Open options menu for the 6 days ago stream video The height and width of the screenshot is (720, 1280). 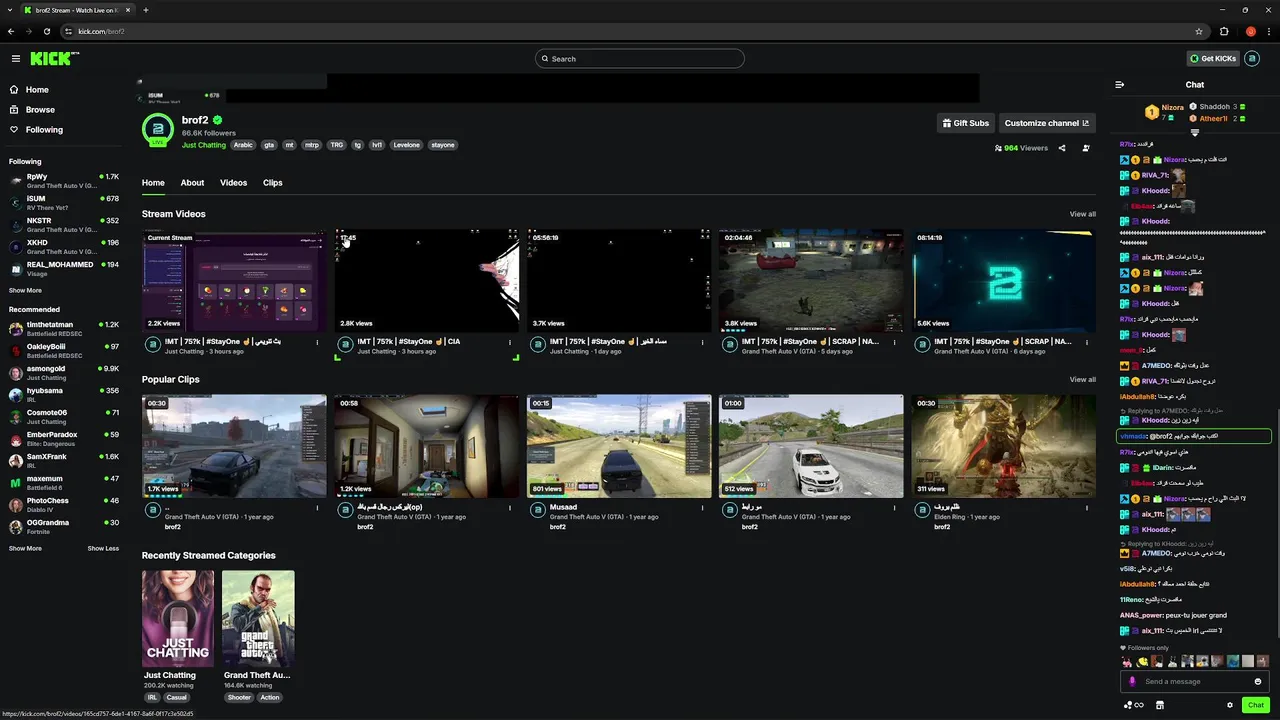(x=1086, y=342)
